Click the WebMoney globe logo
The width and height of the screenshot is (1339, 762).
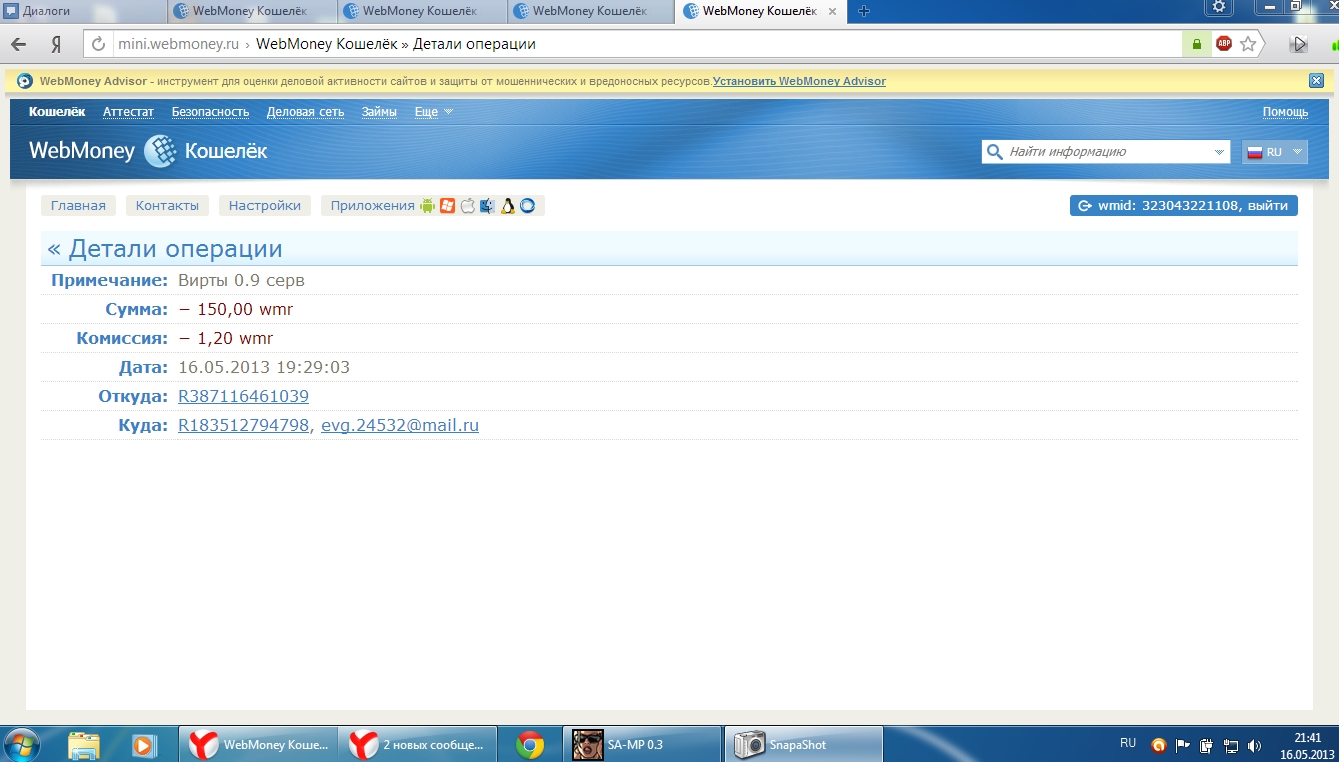[x=160, y=151]
